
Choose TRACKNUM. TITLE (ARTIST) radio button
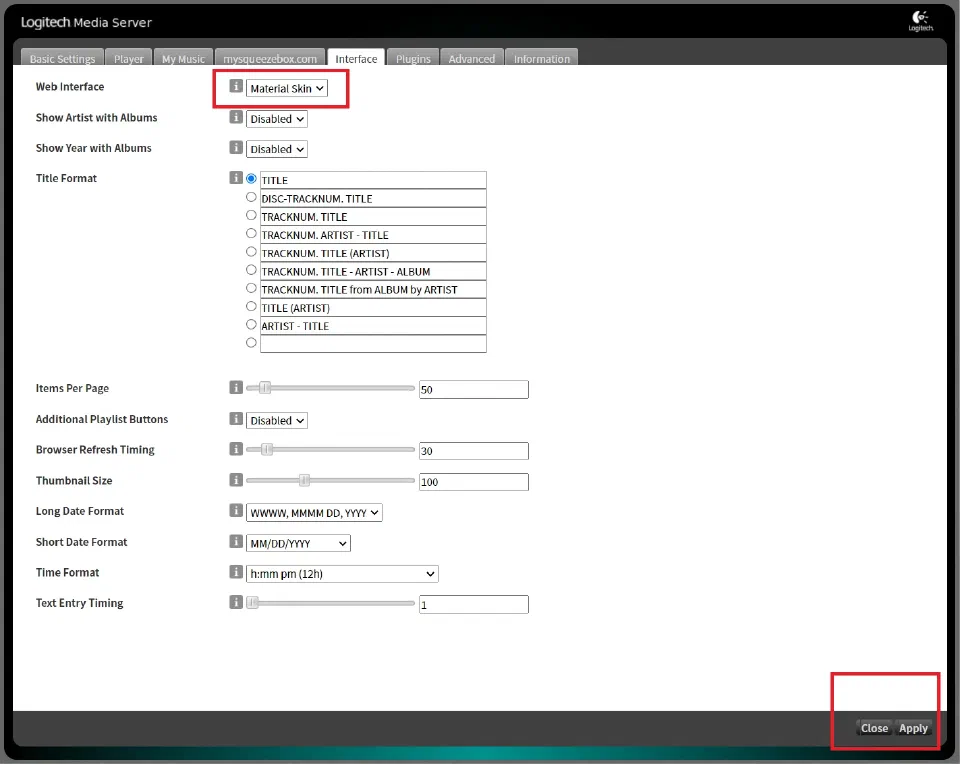[251, 252]
